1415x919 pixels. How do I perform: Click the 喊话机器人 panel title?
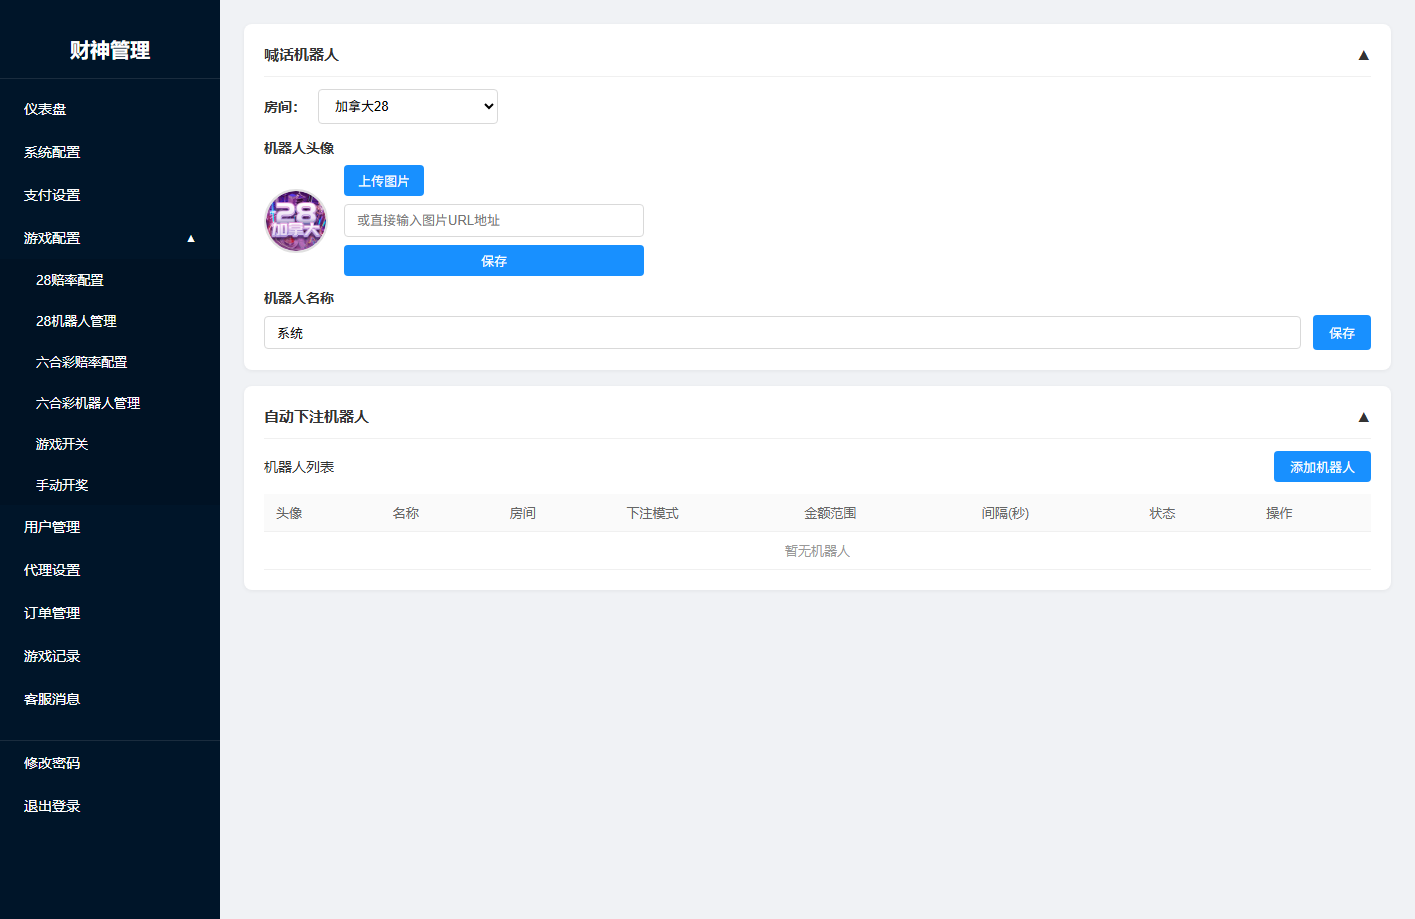click(301, 55)
